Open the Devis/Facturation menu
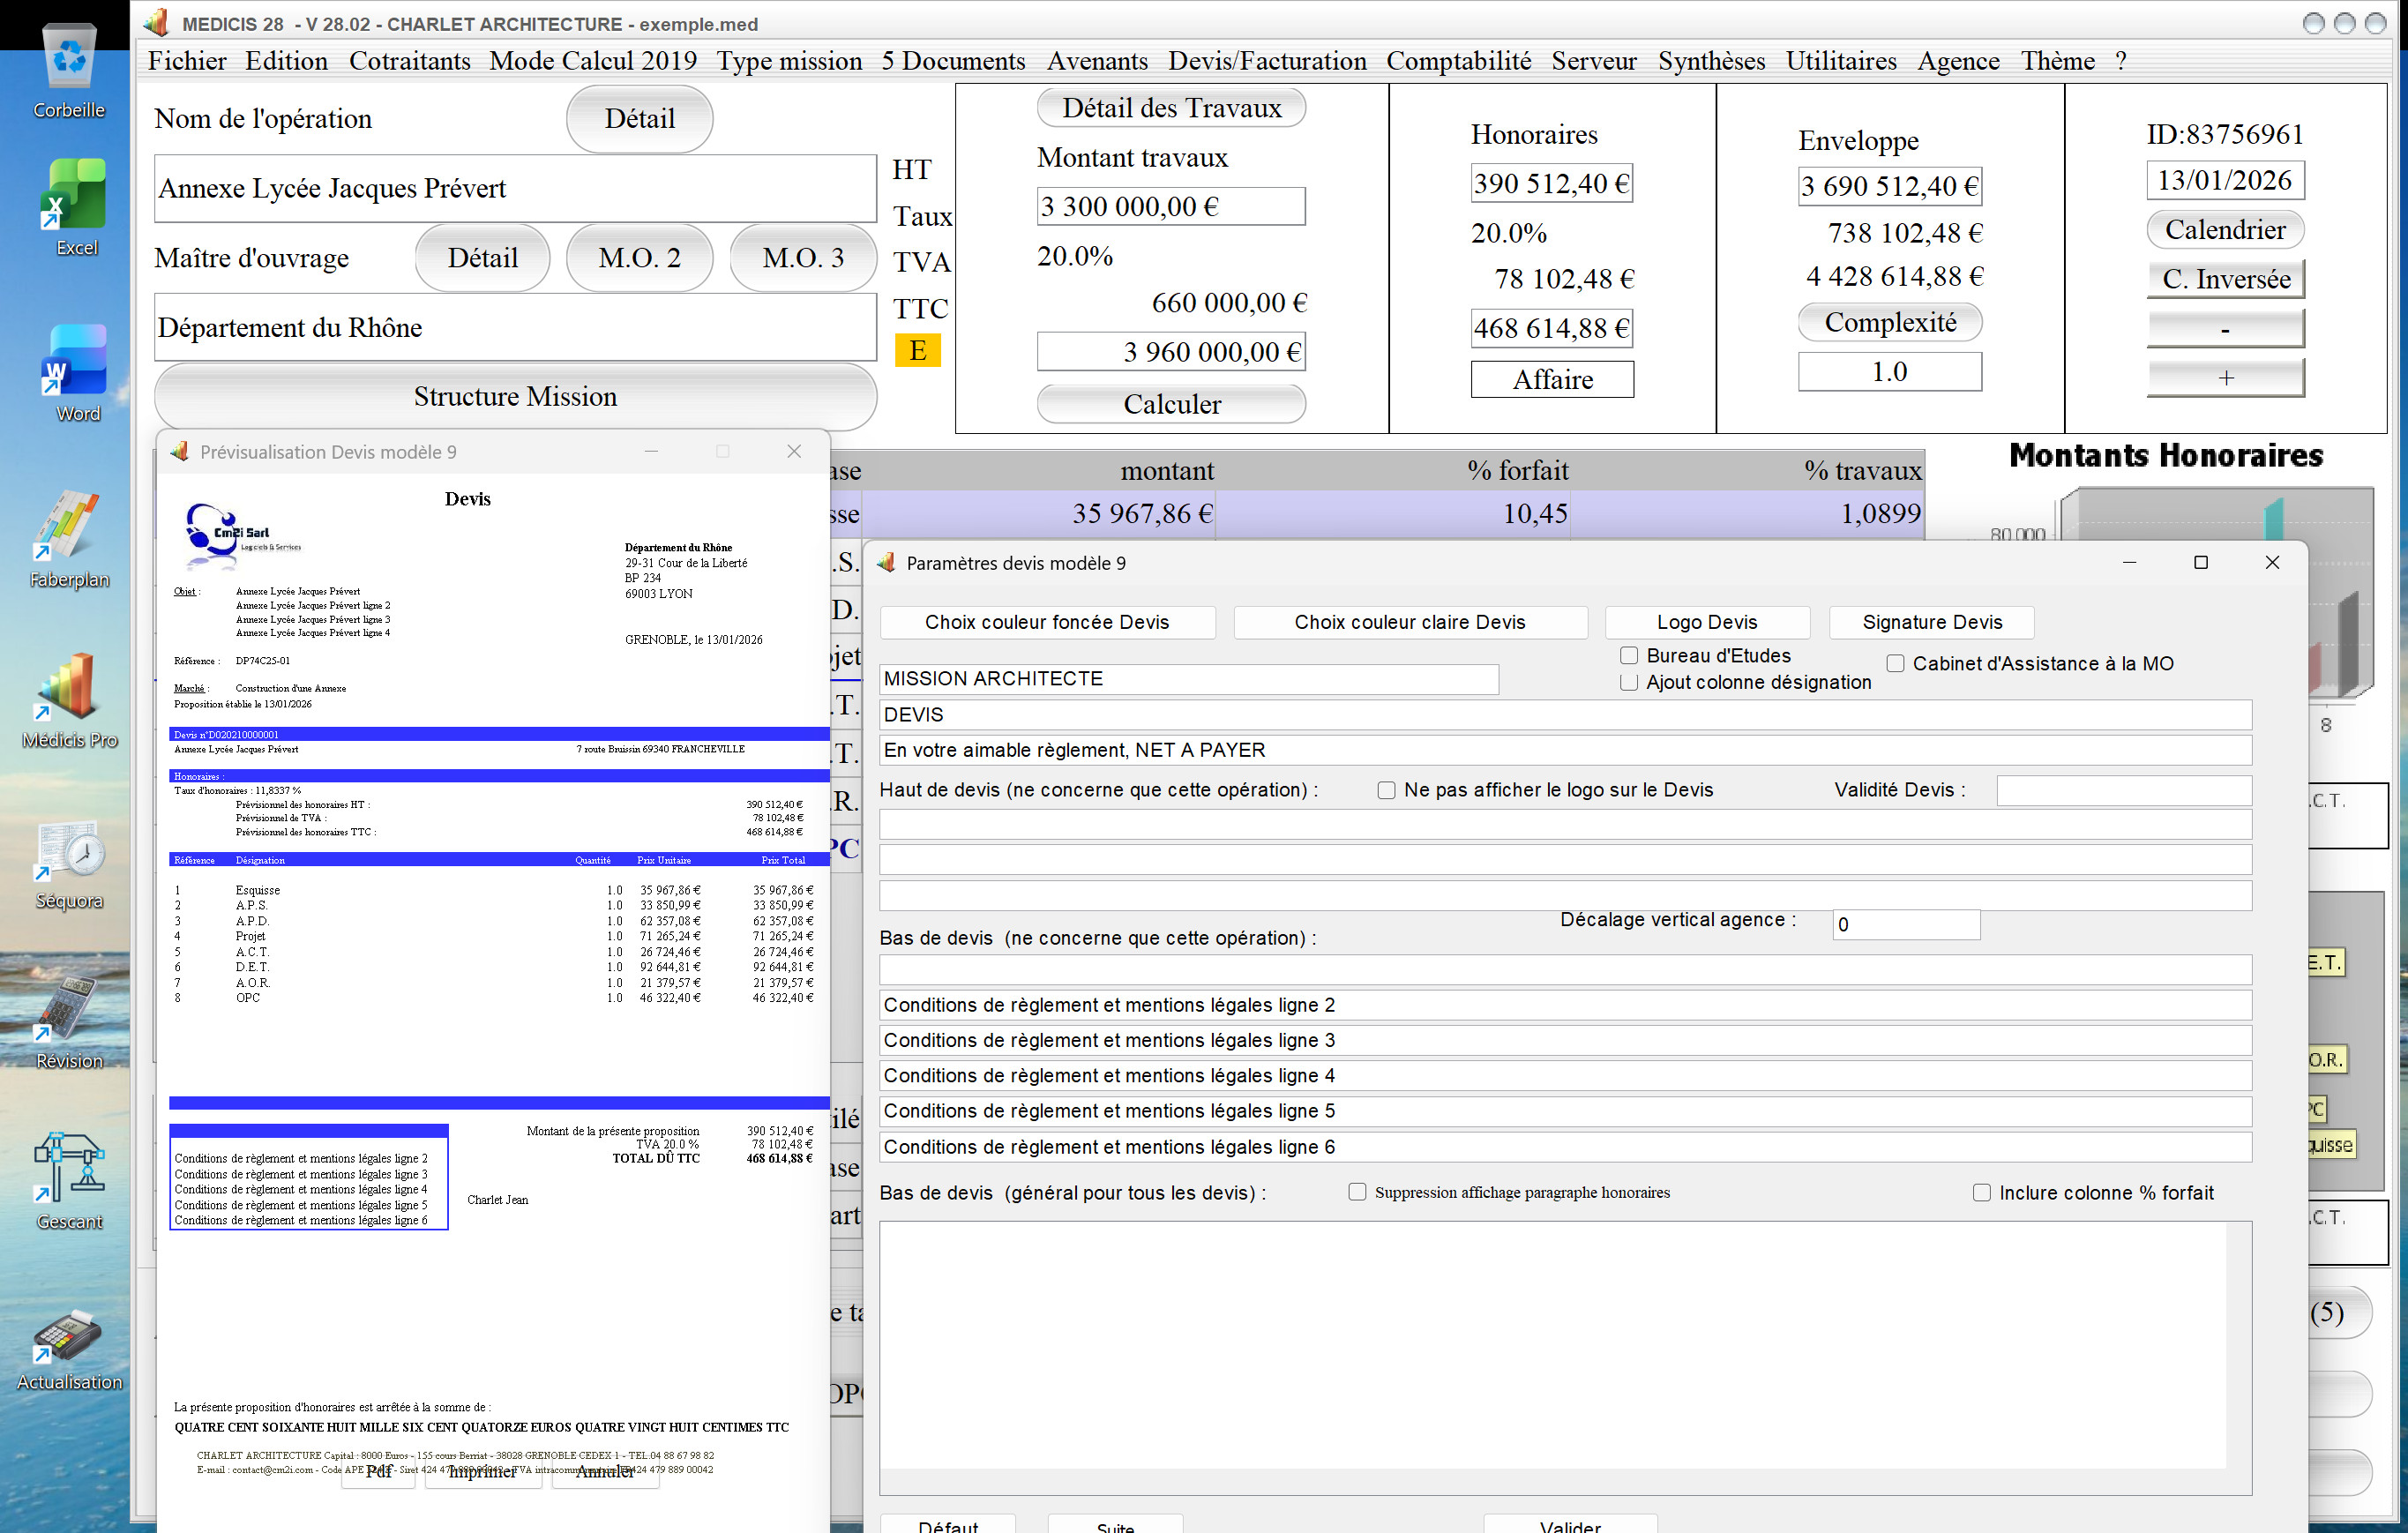The image size is (2408, 1533). point(1267,61)
